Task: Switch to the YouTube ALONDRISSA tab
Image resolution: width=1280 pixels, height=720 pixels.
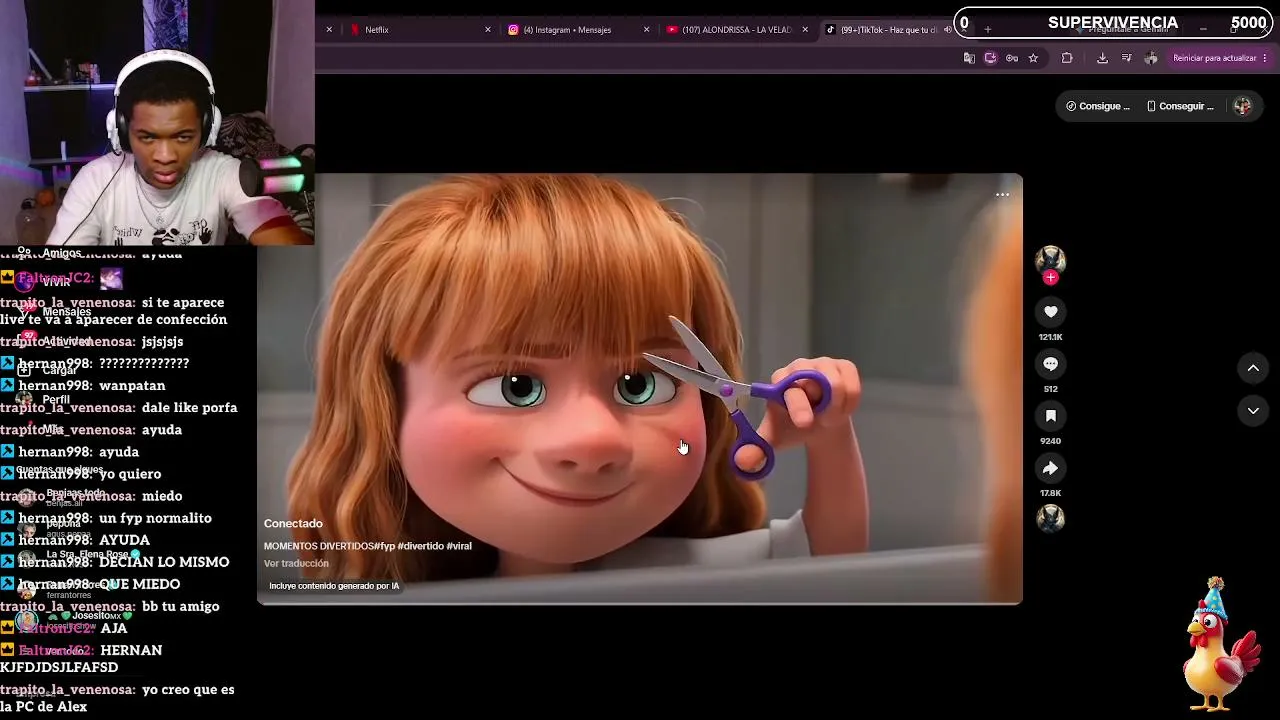Action: [735, 30]
